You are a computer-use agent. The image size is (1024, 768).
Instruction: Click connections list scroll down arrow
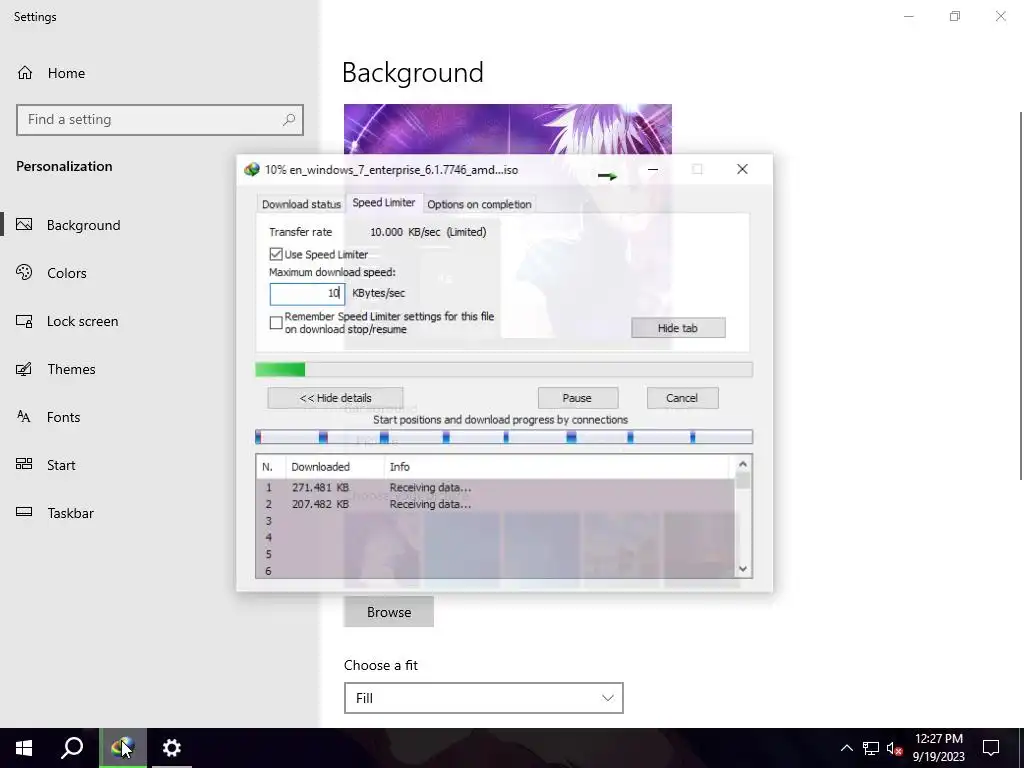tap(743, 569)
